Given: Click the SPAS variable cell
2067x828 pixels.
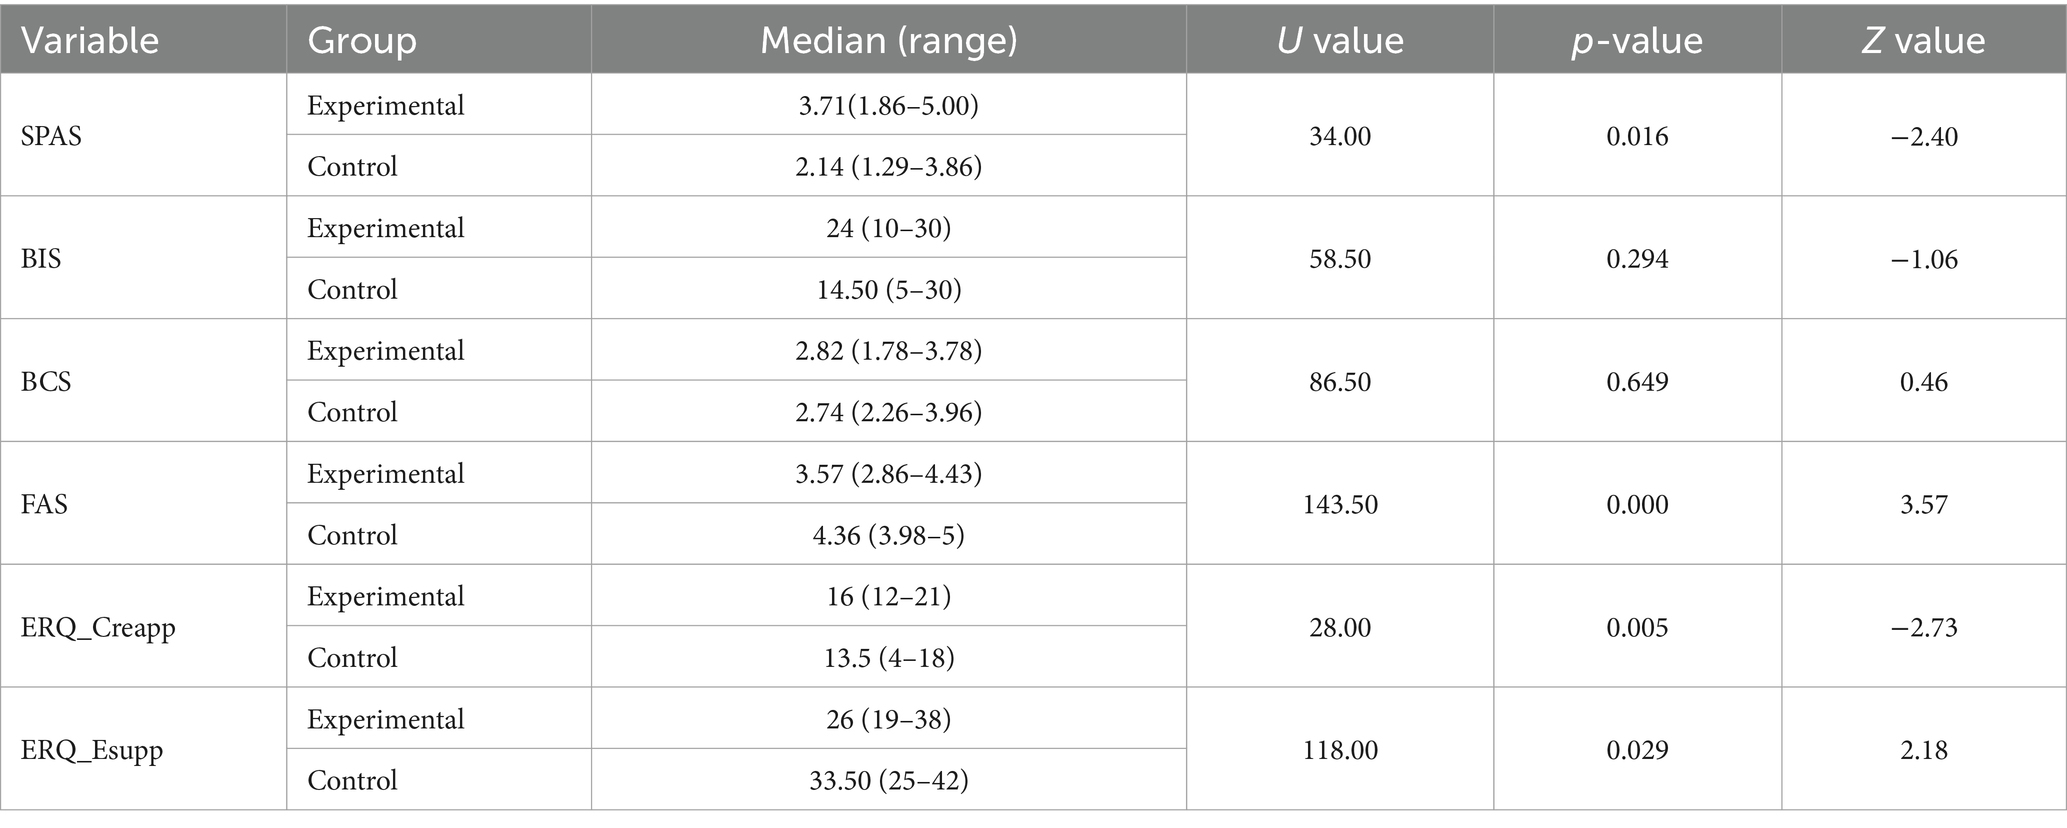Looking at the screenshot, I should tap(51, 136).
